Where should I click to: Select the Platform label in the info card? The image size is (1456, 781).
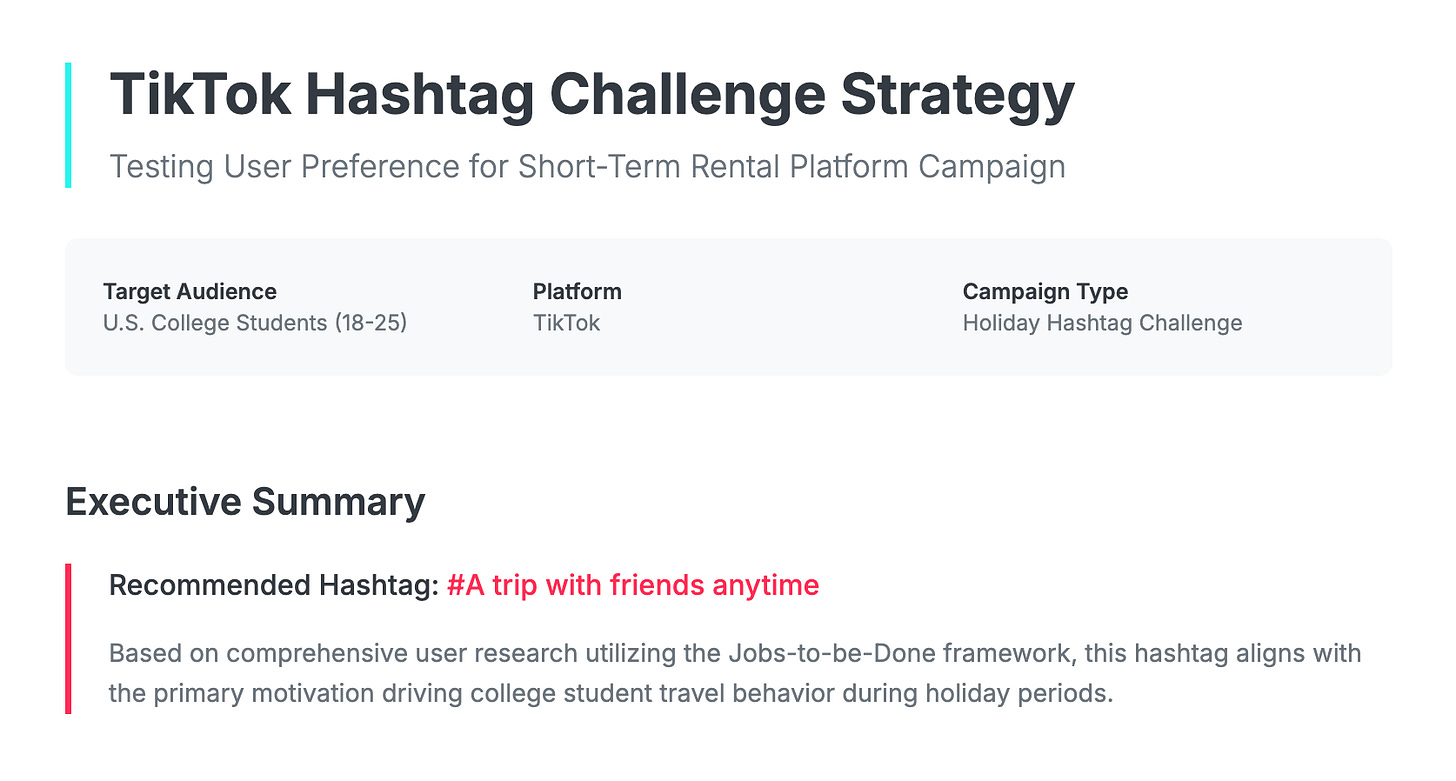coord(577,292)
